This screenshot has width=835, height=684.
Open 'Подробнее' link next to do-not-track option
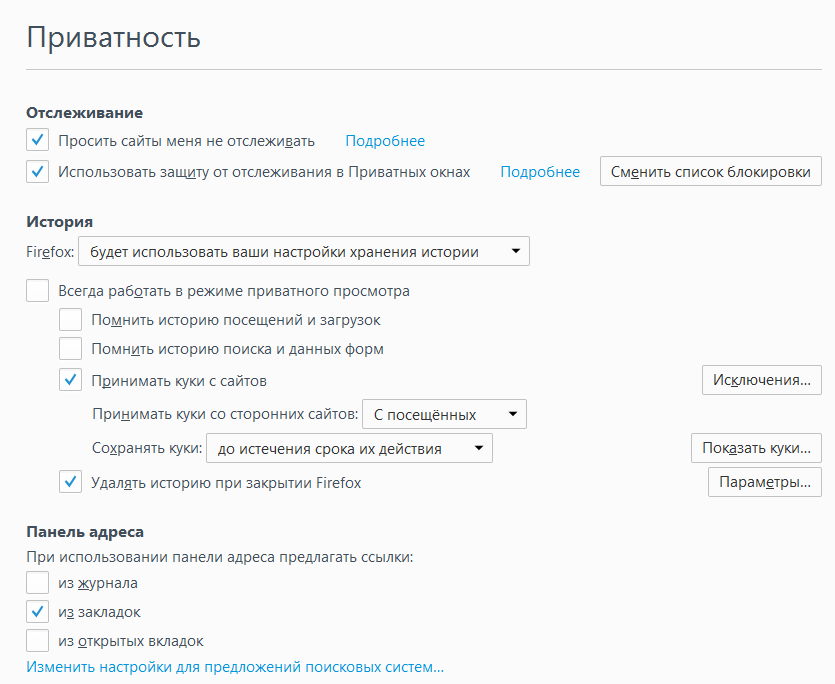(385, 141)
